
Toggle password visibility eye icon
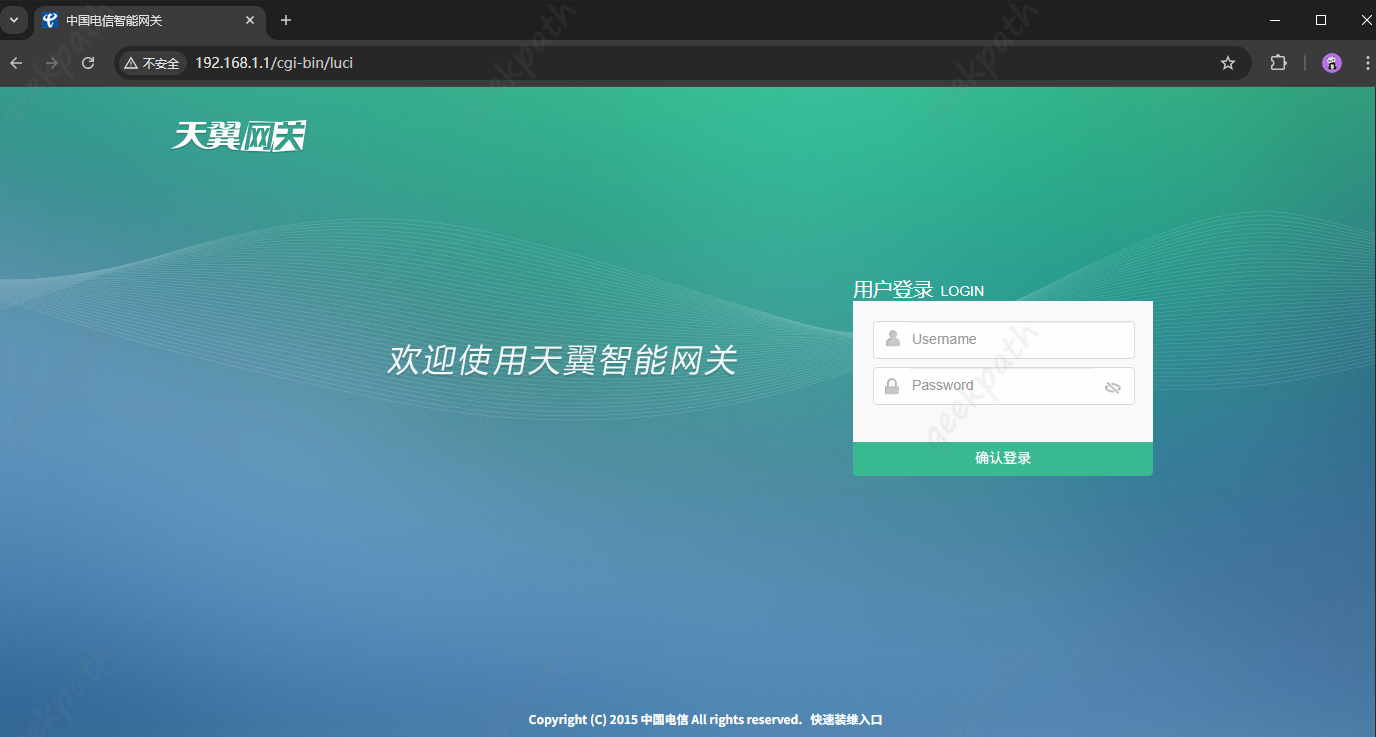(1113, 388)
